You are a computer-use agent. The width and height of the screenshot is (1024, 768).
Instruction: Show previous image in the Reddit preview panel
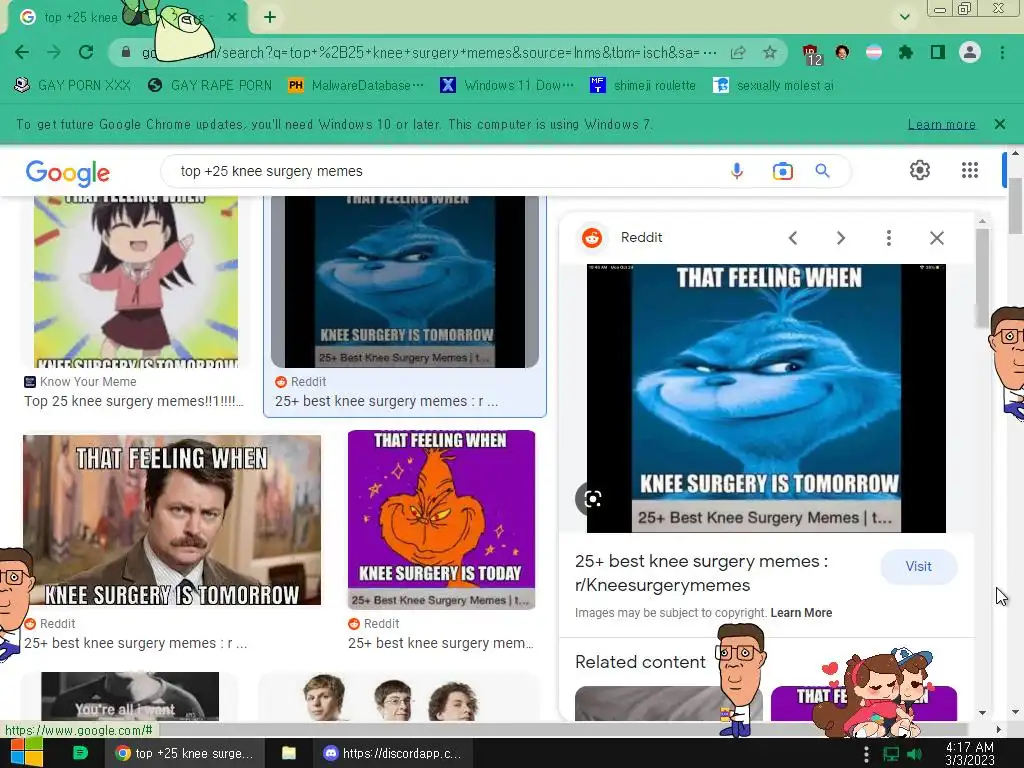[x=793, y=238]
